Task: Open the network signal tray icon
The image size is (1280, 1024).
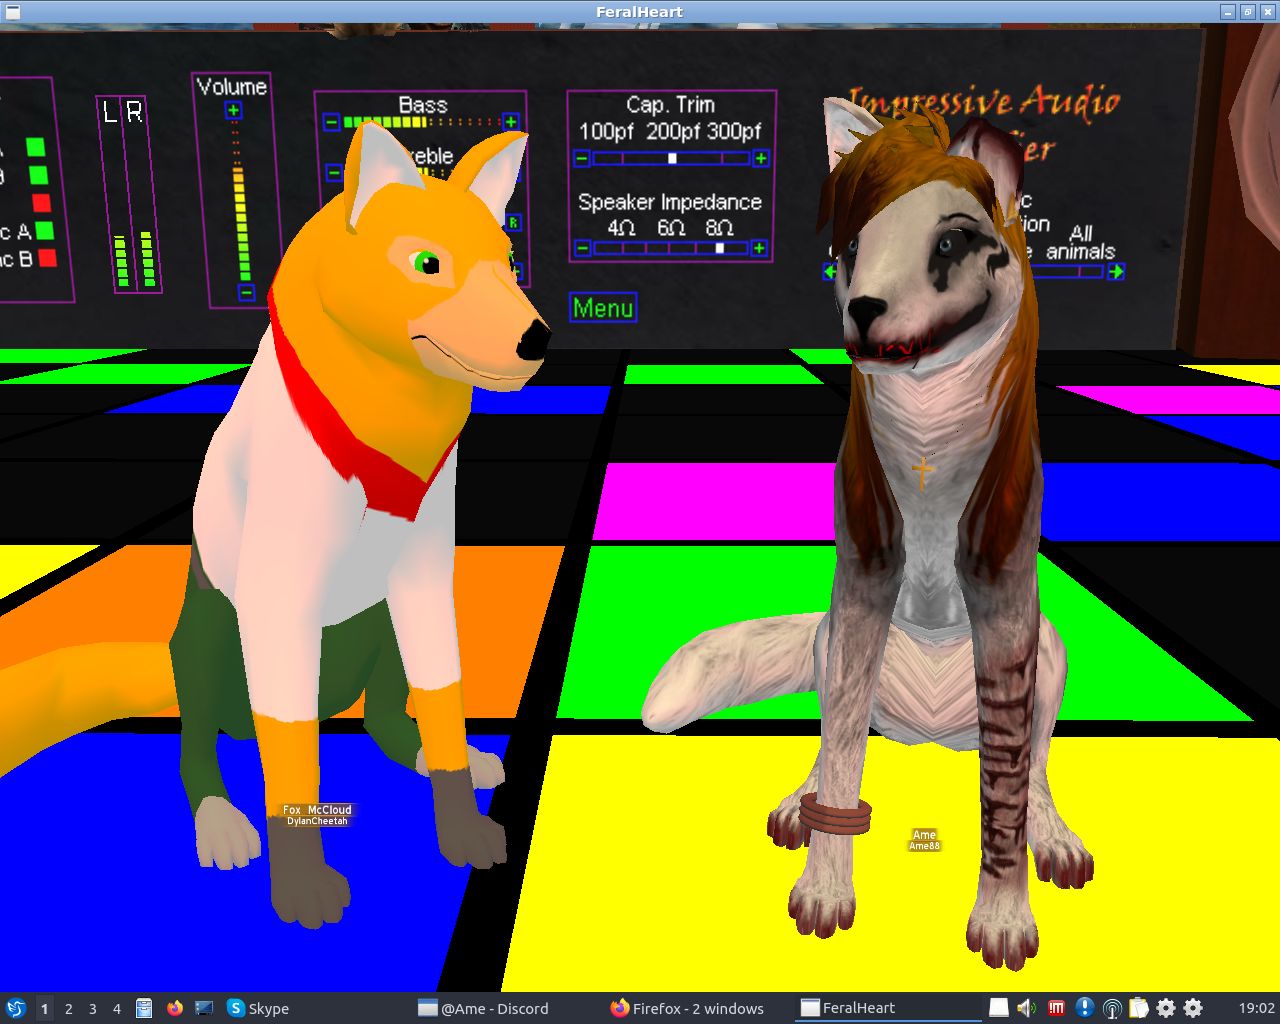Action: tap(1112, 1008)
